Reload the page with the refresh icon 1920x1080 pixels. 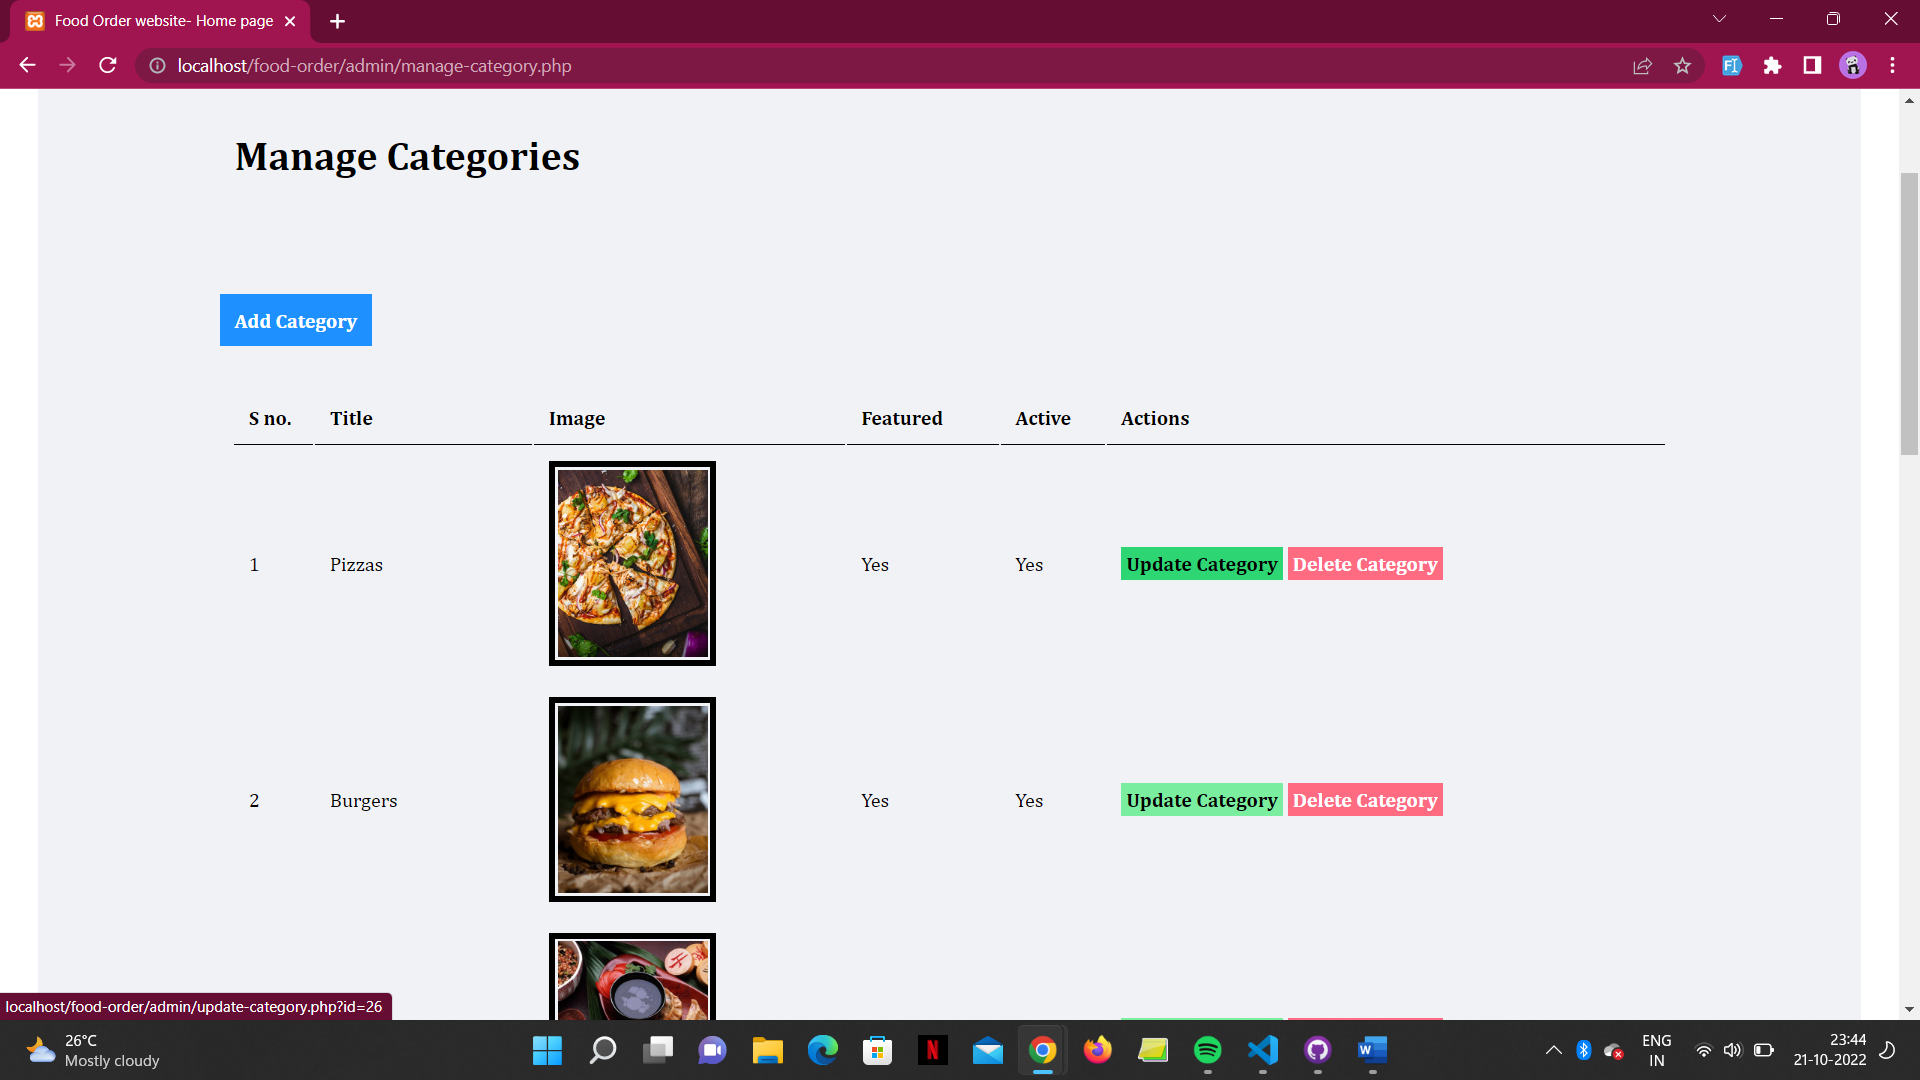[107, 66]
